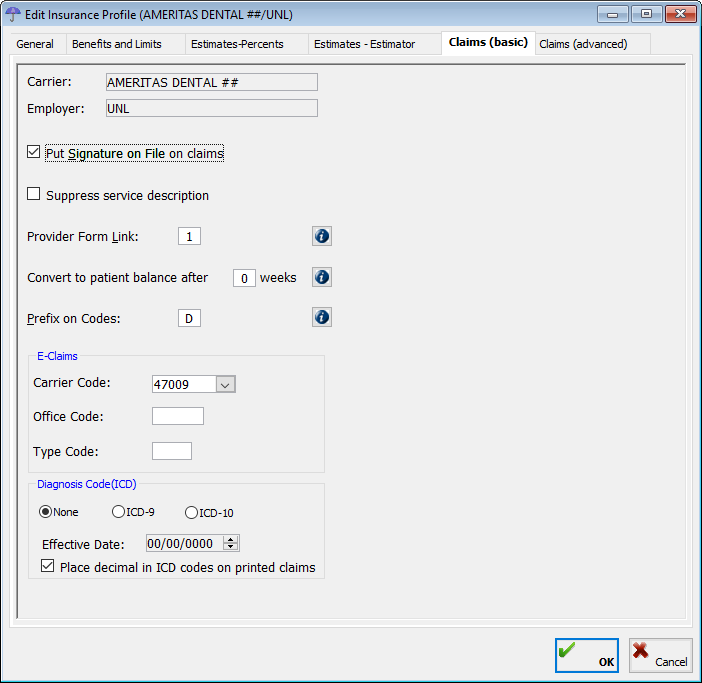Screen dimensions: 702x683
Task: Click the Type Code text box
Action: pyautogui.click(x=171, y=451)
